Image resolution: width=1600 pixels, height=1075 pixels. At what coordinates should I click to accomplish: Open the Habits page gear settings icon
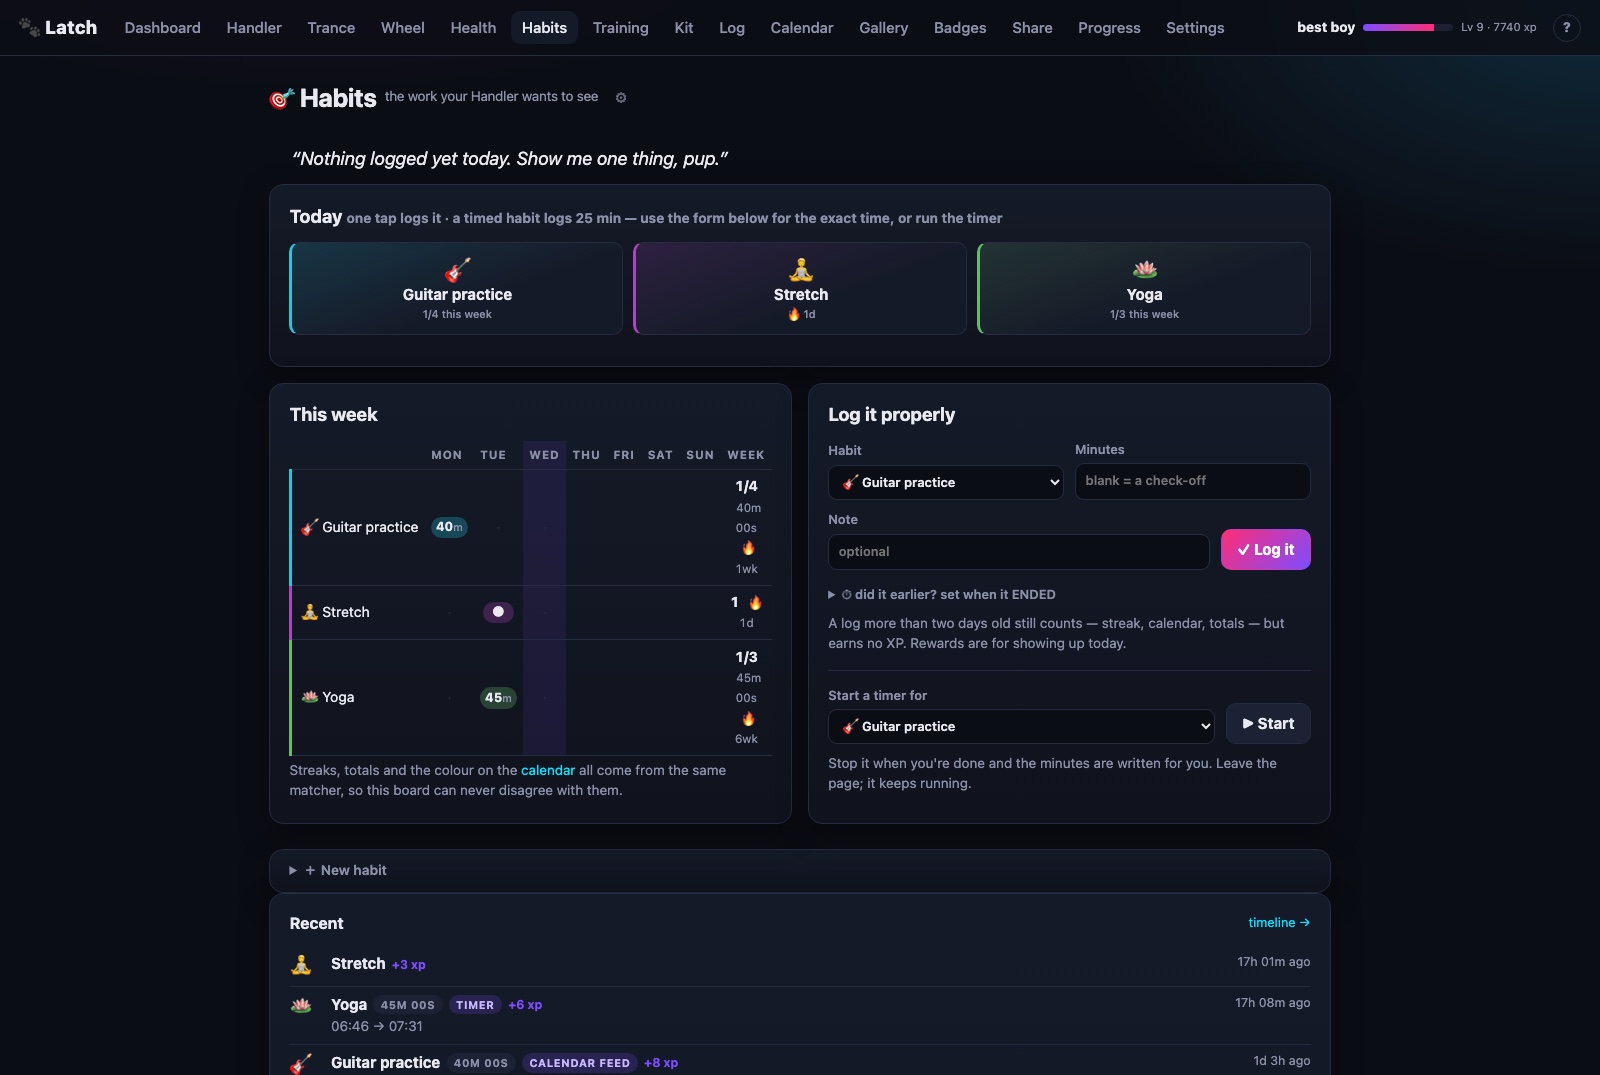click(x=621, y=97)
